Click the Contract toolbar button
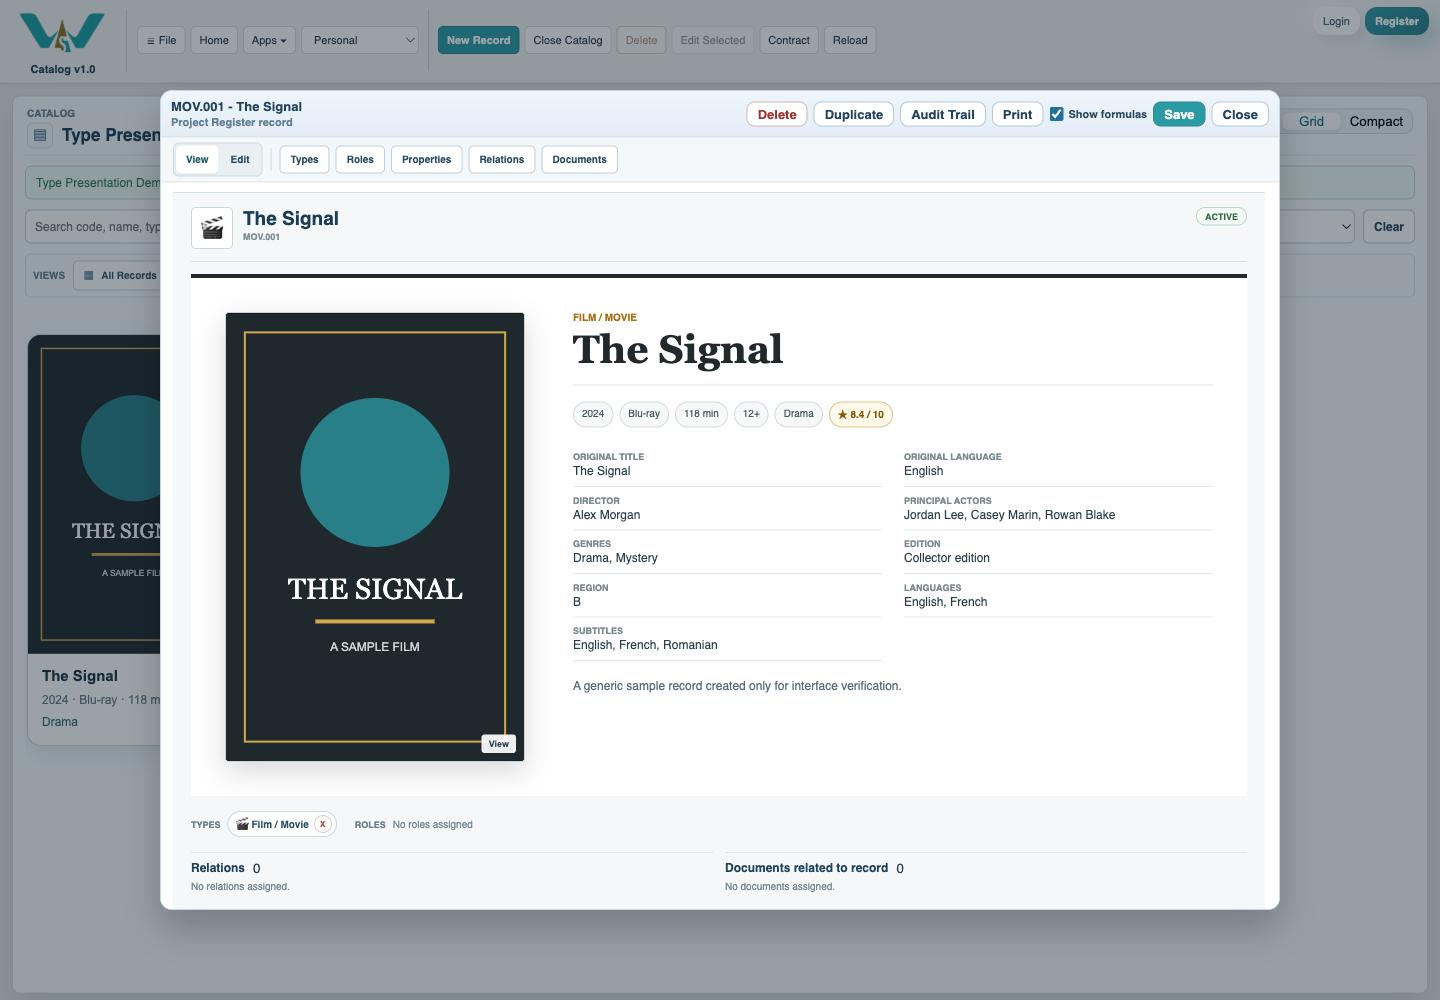The image size is (1440, 1000). click(x=789, y=40)
